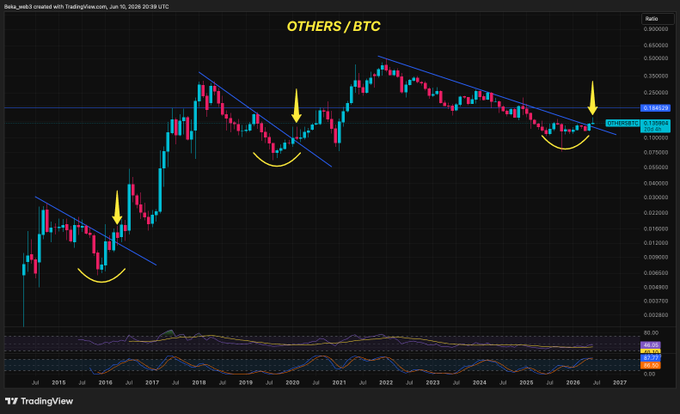Click the 2020 time axis label
680x414 pixels.
click(x=293, y=382)
